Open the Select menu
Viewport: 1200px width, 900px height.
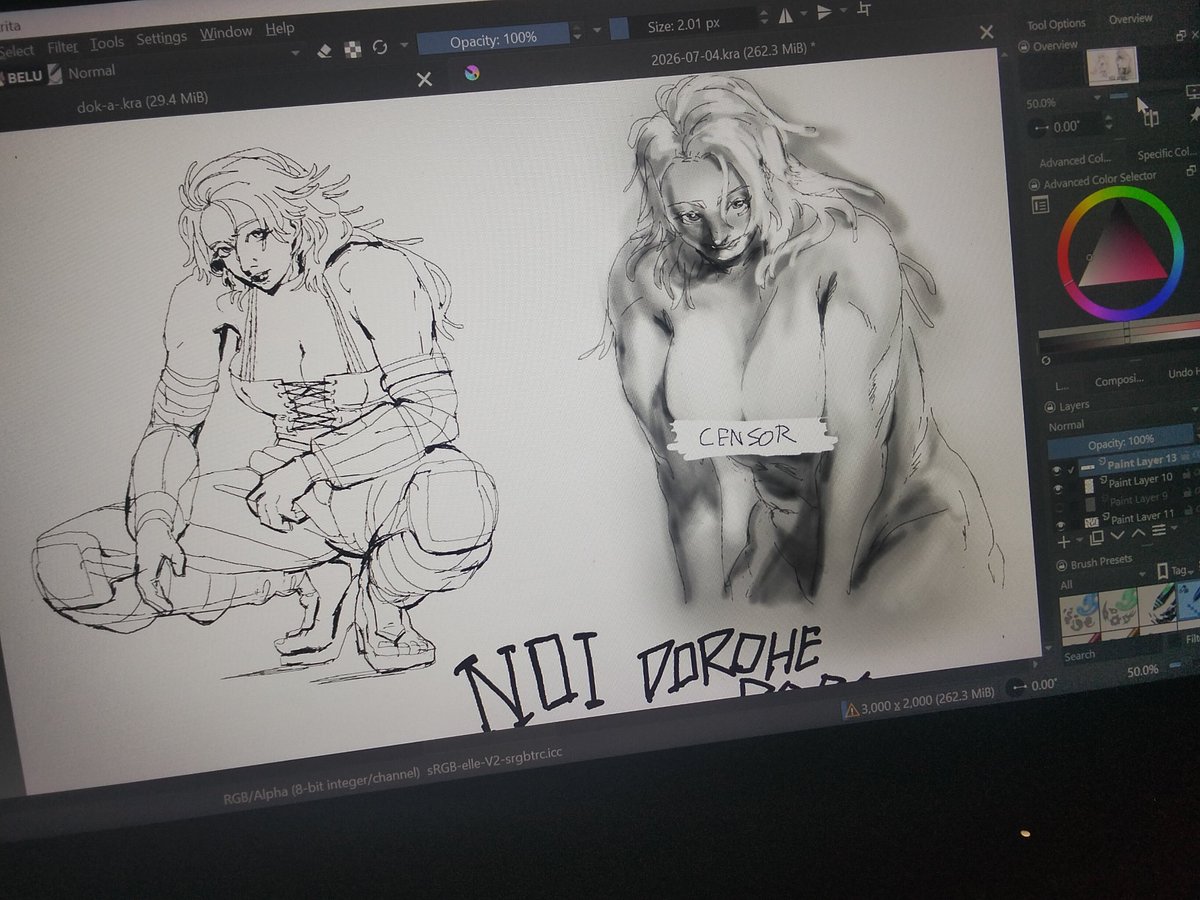coord(17,49)
